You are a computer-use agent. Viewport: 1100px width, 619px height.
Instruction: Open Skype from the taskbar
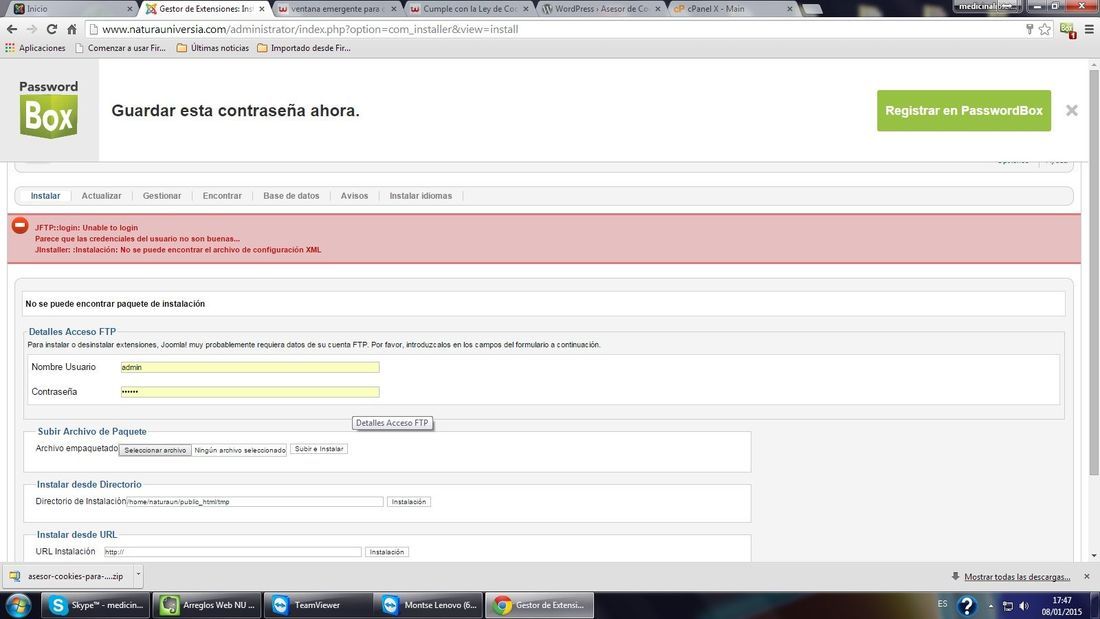pos(96,605)
